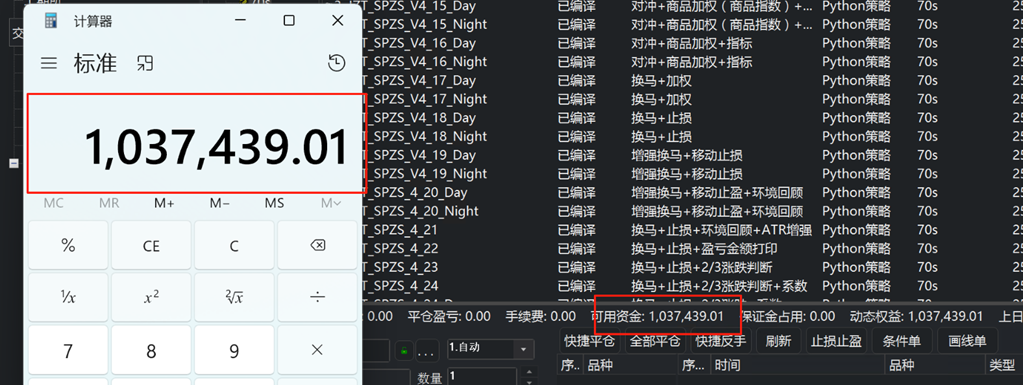Select the SPZS_4_20_Night strategy row

[692, 211]
